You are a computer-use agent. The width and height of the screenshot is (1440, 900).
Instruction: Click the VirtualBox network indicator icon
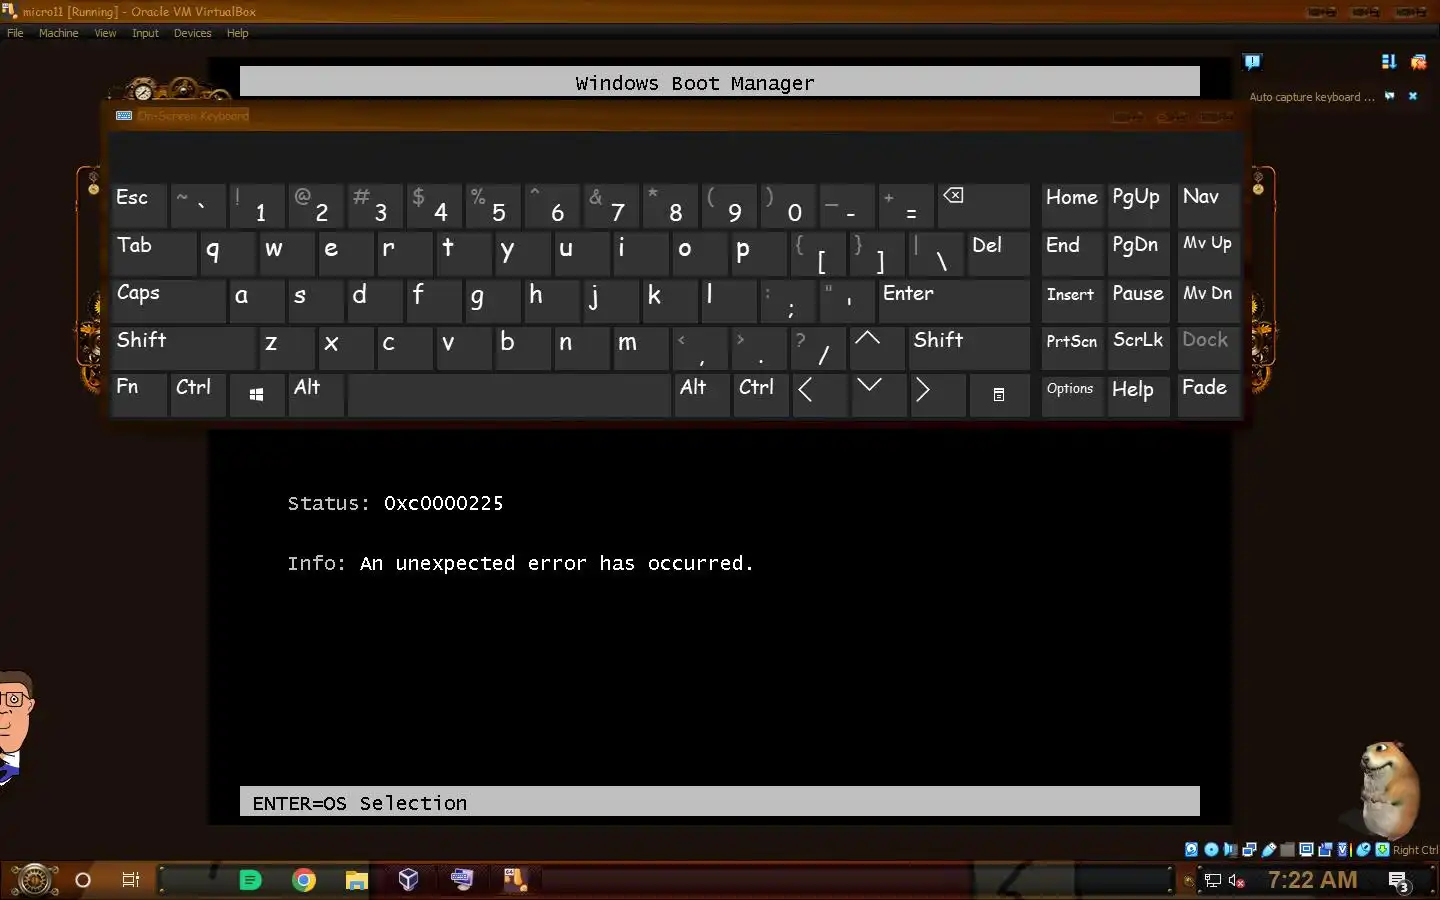pos(1249,850)
